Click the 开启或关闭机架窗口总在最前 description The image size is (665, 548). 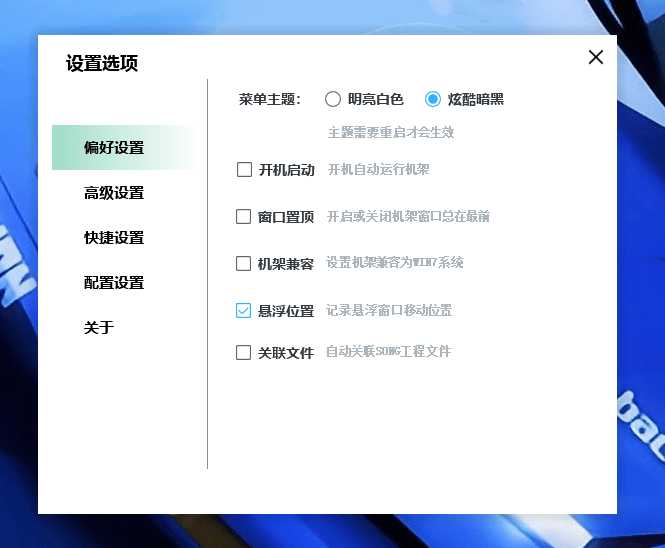(x=408, y=216)
